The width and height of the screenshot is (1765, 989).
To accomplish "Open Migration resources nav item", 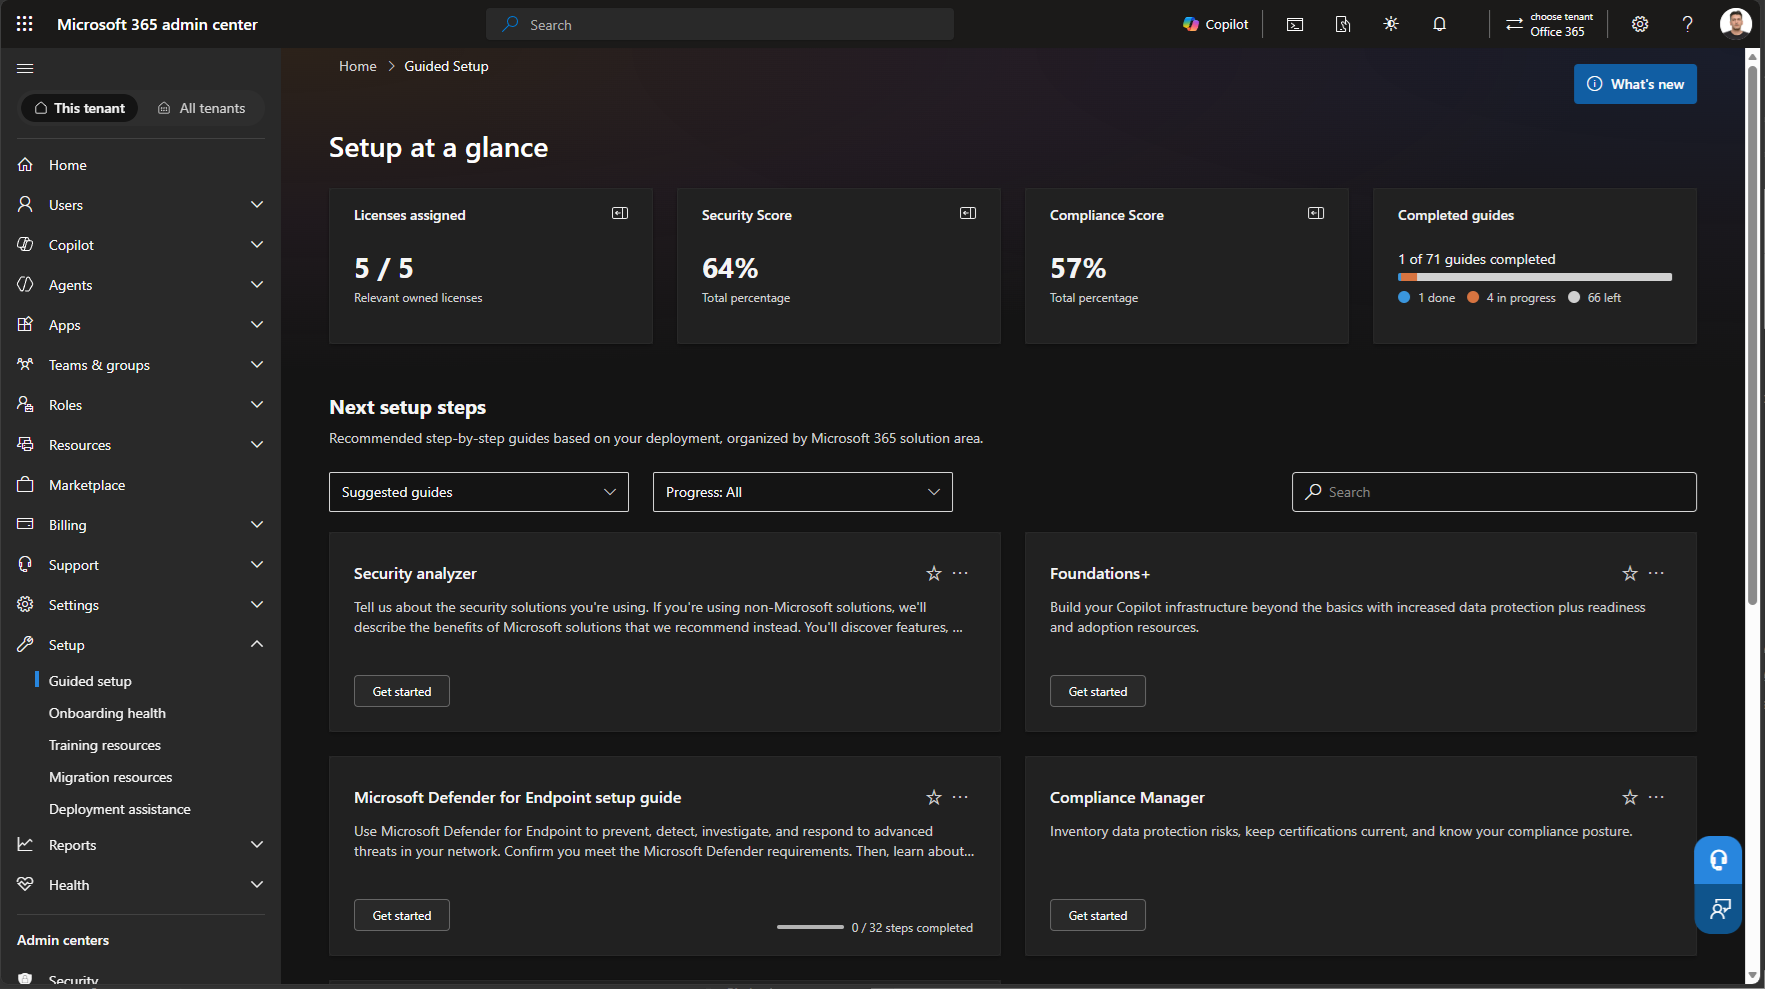I will 110,777.
